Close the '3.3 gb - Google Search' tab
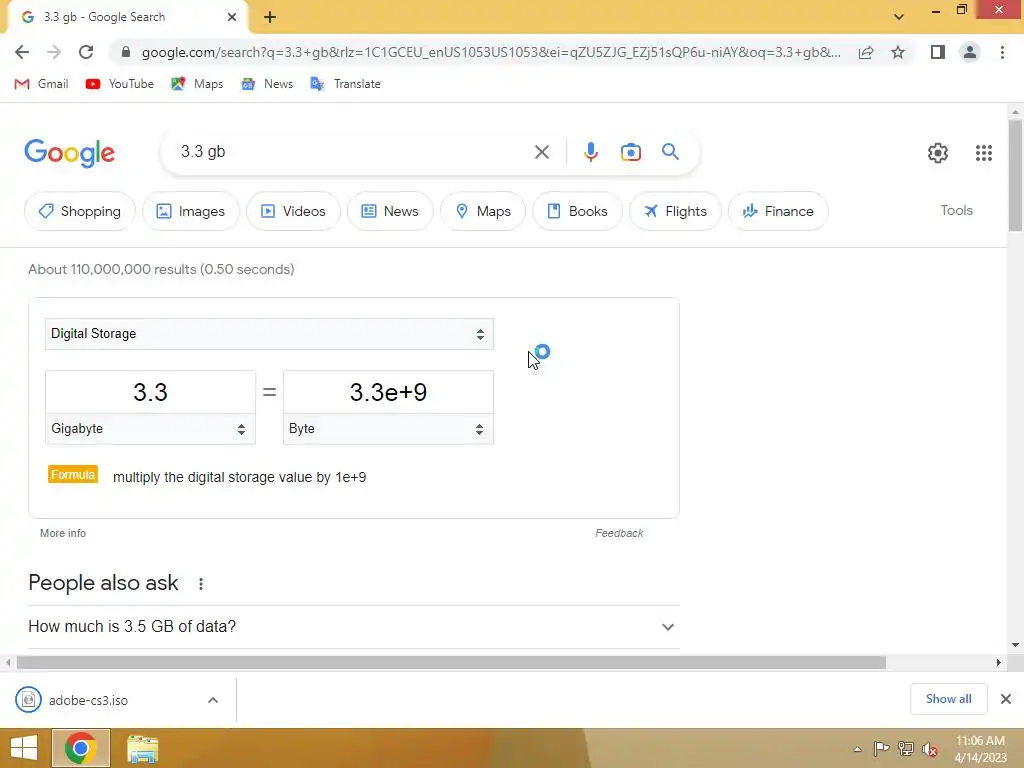The image size is (1024, 768). pyautogui.click(x=232, y=17)
